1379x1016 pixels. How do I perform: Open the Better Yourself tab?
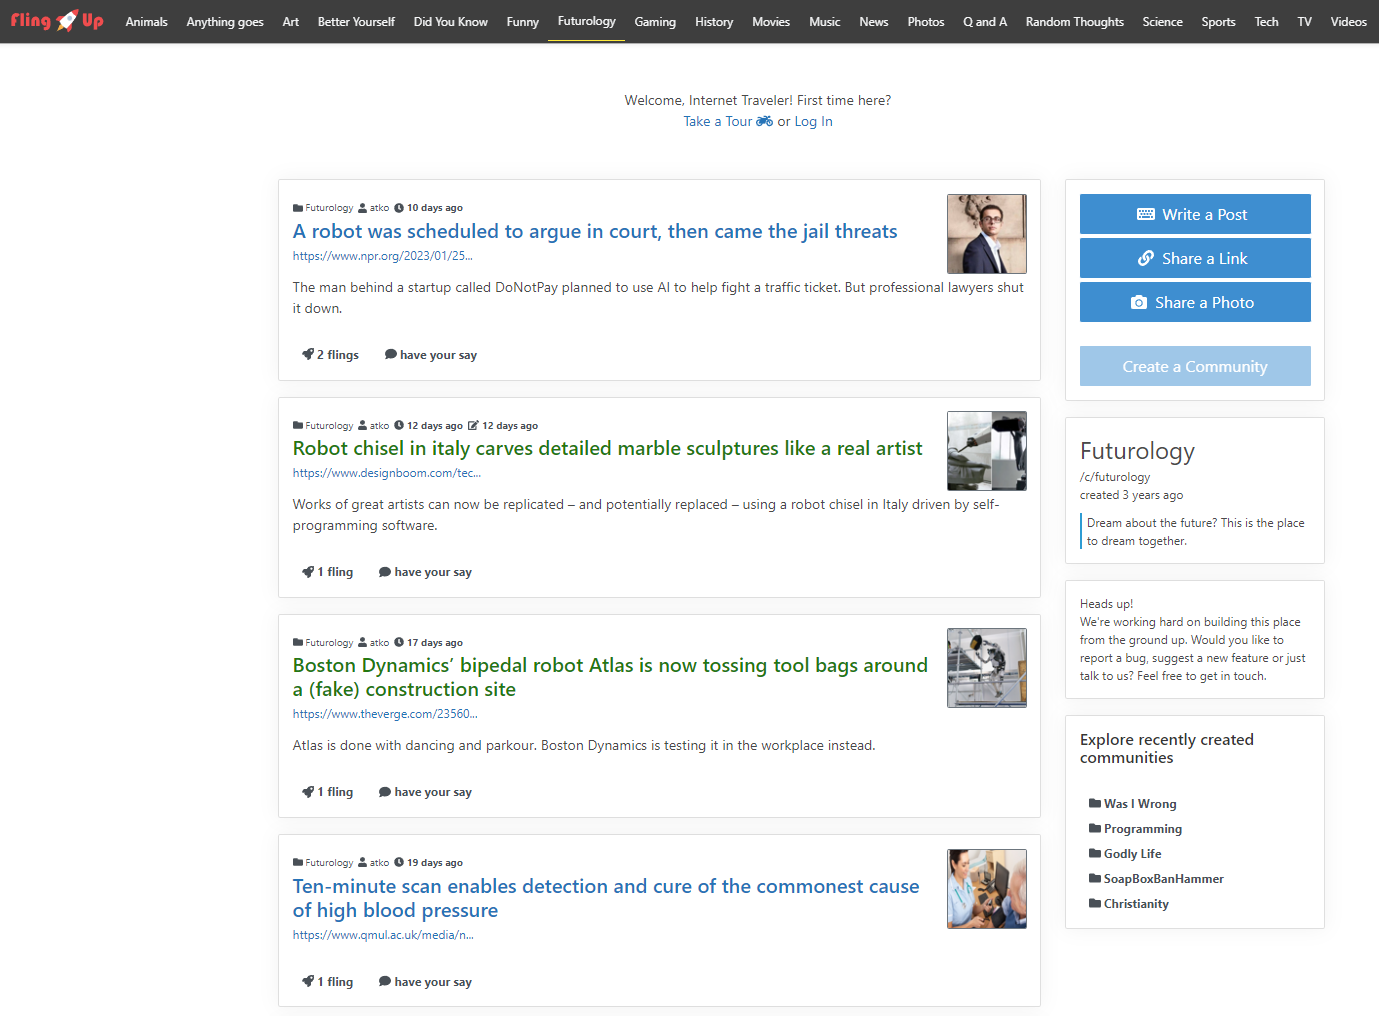click(356, 21)
